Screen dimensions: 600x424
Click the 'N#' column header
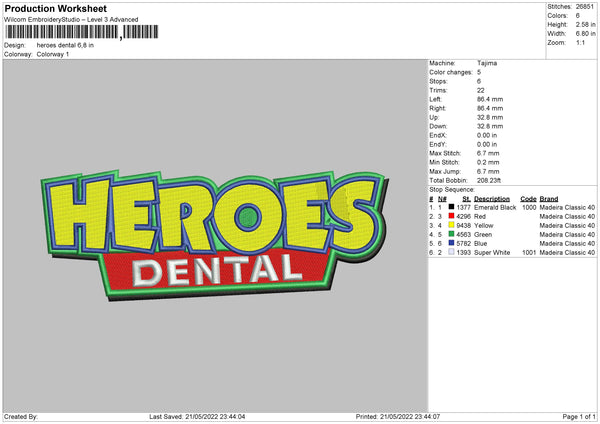click(442, 199)
